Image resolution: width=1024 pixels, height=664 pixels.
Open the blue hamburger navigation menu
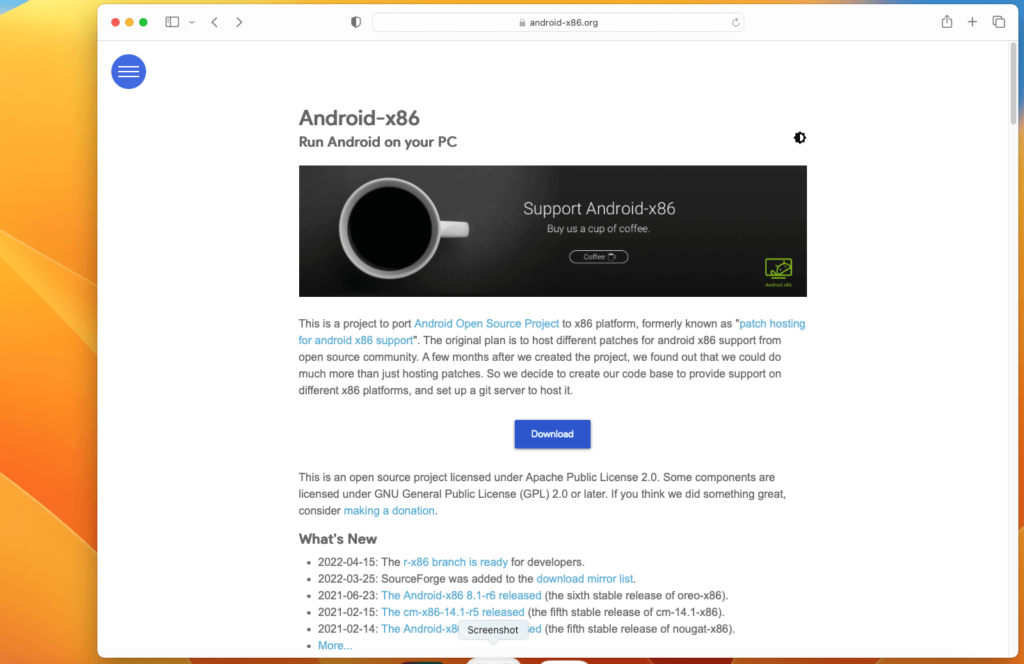click(128, 71)
